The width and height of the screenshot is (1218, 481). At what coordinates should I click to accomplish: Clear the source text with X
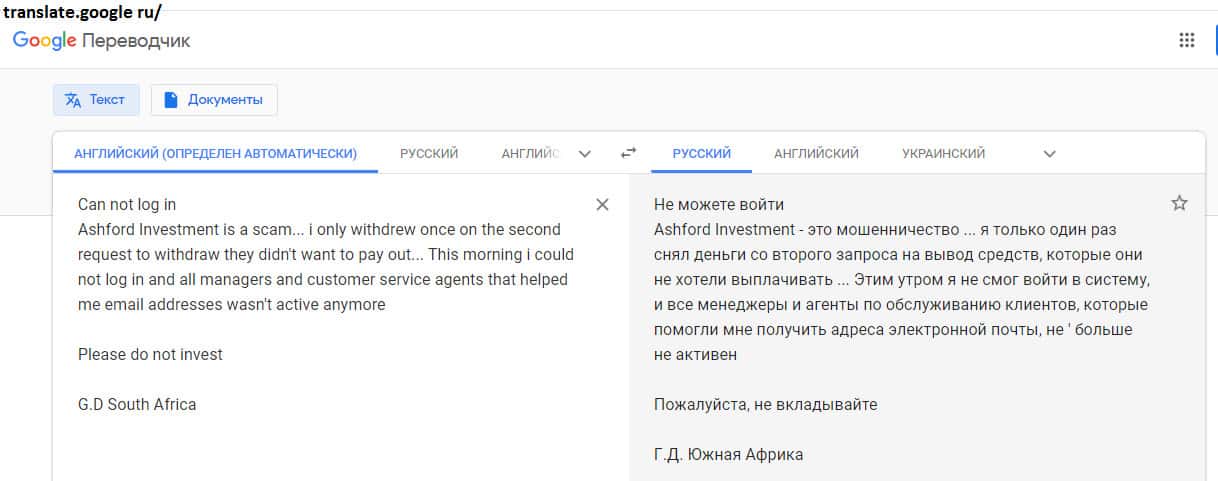pos(602,204)
